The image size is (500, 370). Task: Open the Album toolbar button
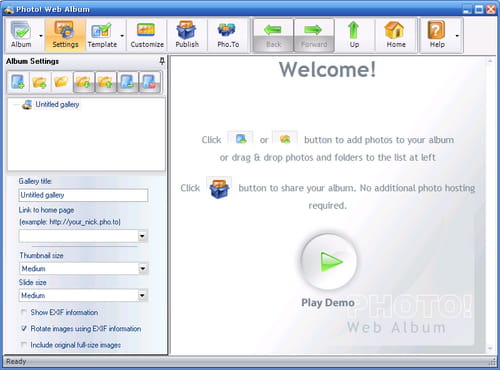[x=21, y=35]
